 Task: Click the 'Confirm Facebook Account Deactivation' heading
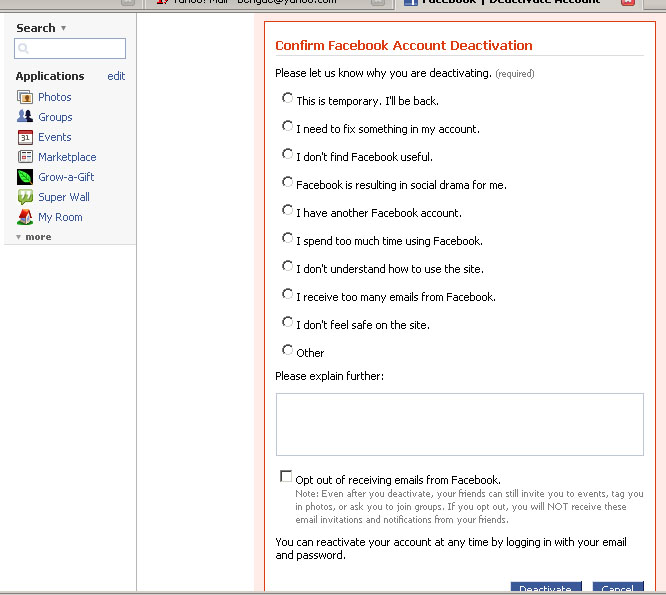coord(404,45)
